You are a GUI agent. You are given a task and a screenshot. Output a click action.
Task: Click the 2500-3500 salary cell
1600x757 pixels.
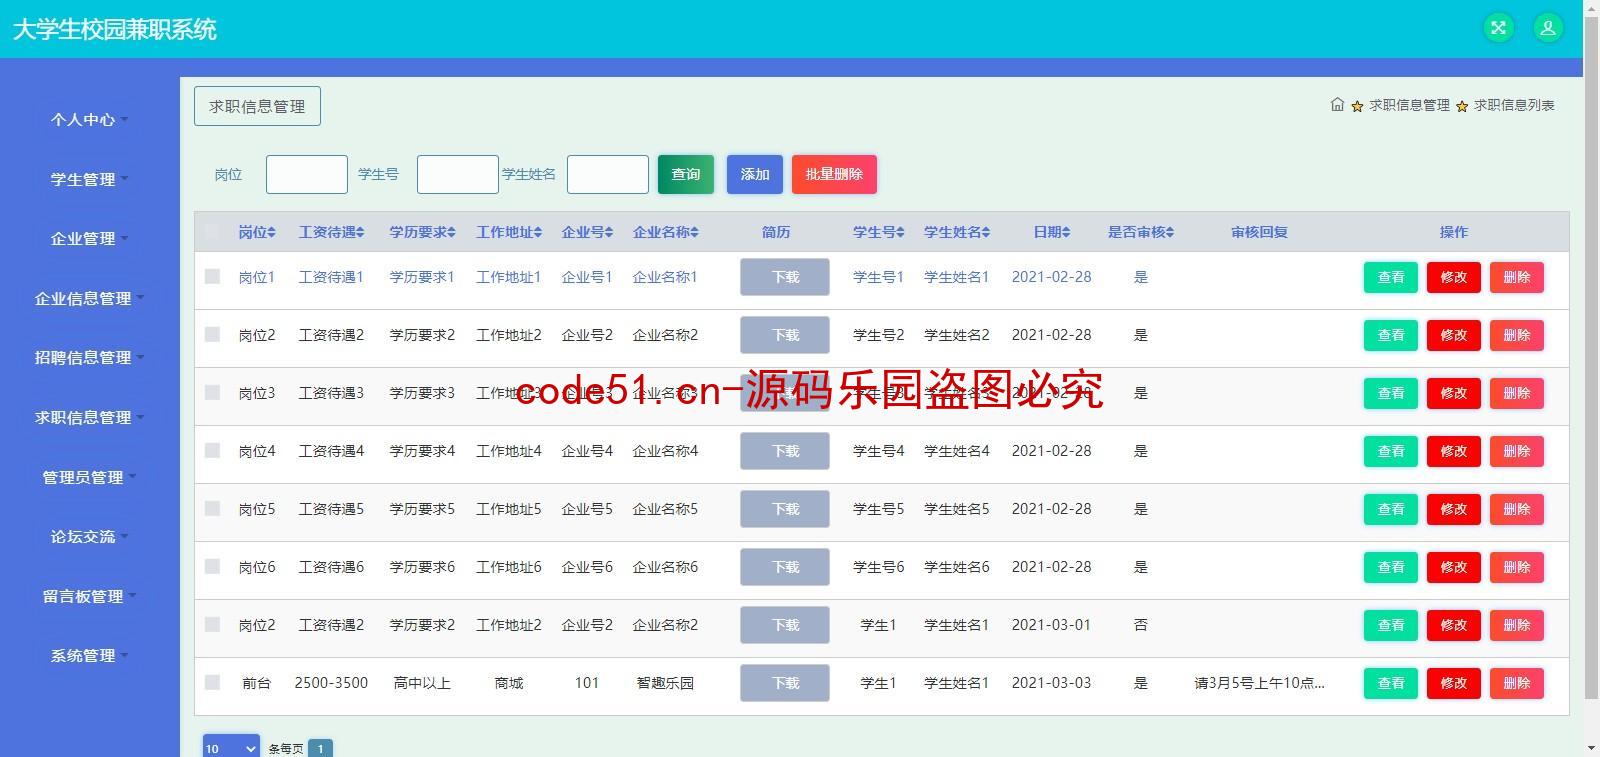click(x=331, y=683)
